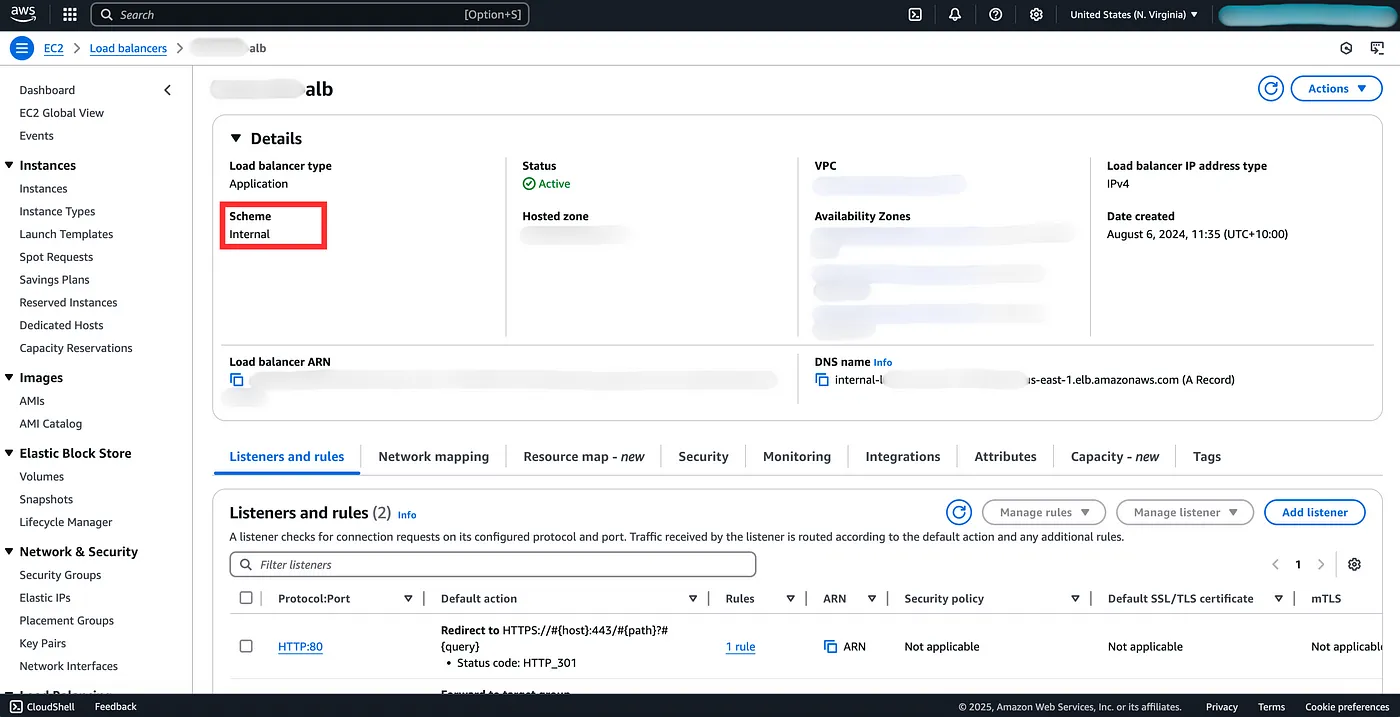Open the Manage listener dropdown
1400x717 pixels.
tap(1185, 512)
